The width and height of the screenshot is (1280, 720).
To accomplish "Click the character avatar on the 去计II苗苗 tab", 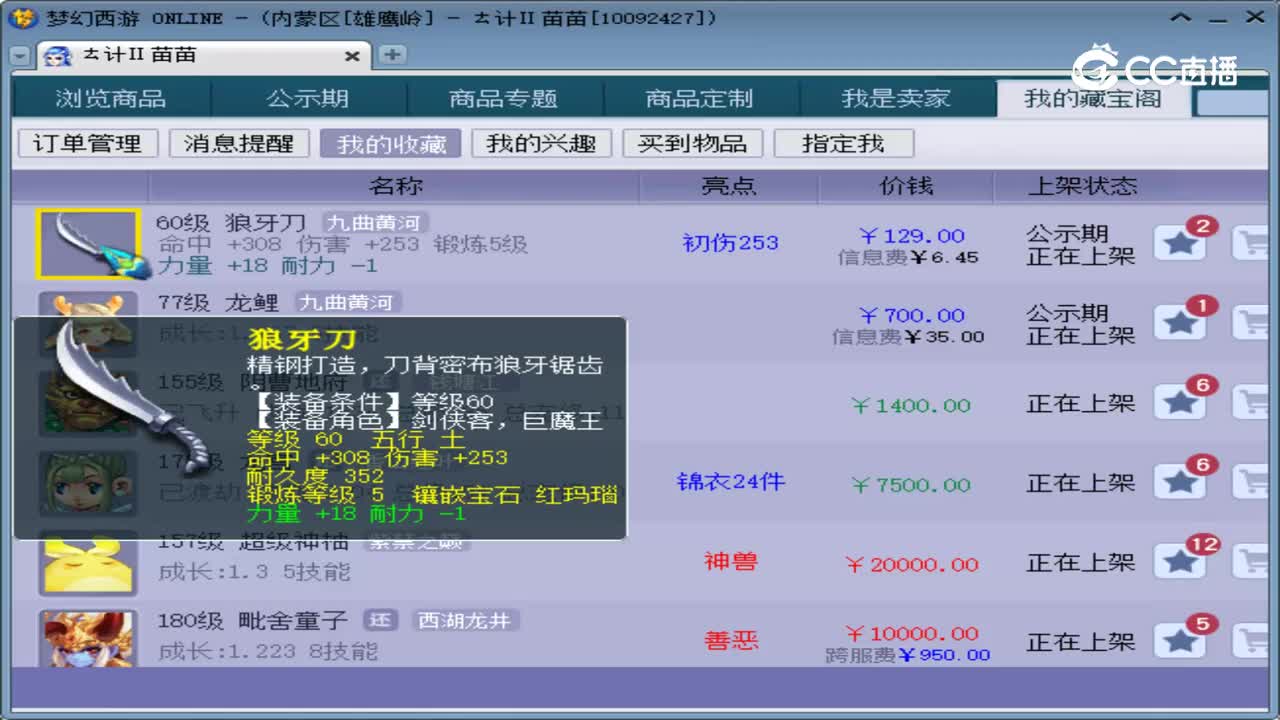I will [x=58, y=55].
